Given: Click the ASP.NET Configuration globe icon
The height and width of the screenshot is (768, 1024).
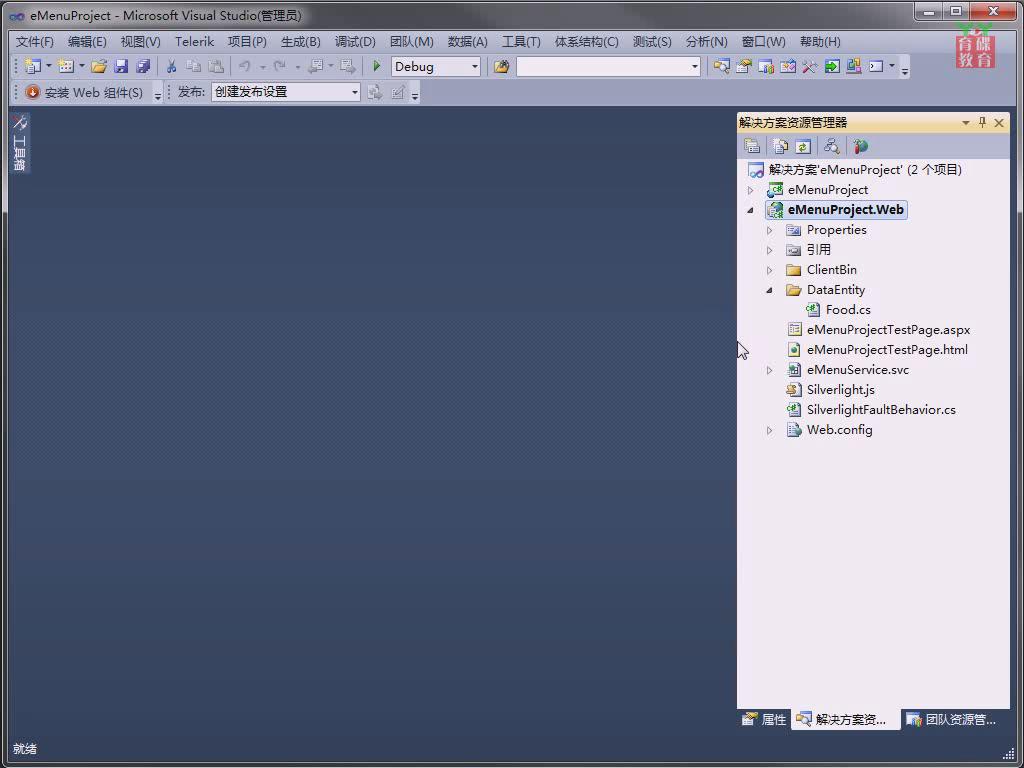Looking at the screenshot, I should tap(861, 146).
